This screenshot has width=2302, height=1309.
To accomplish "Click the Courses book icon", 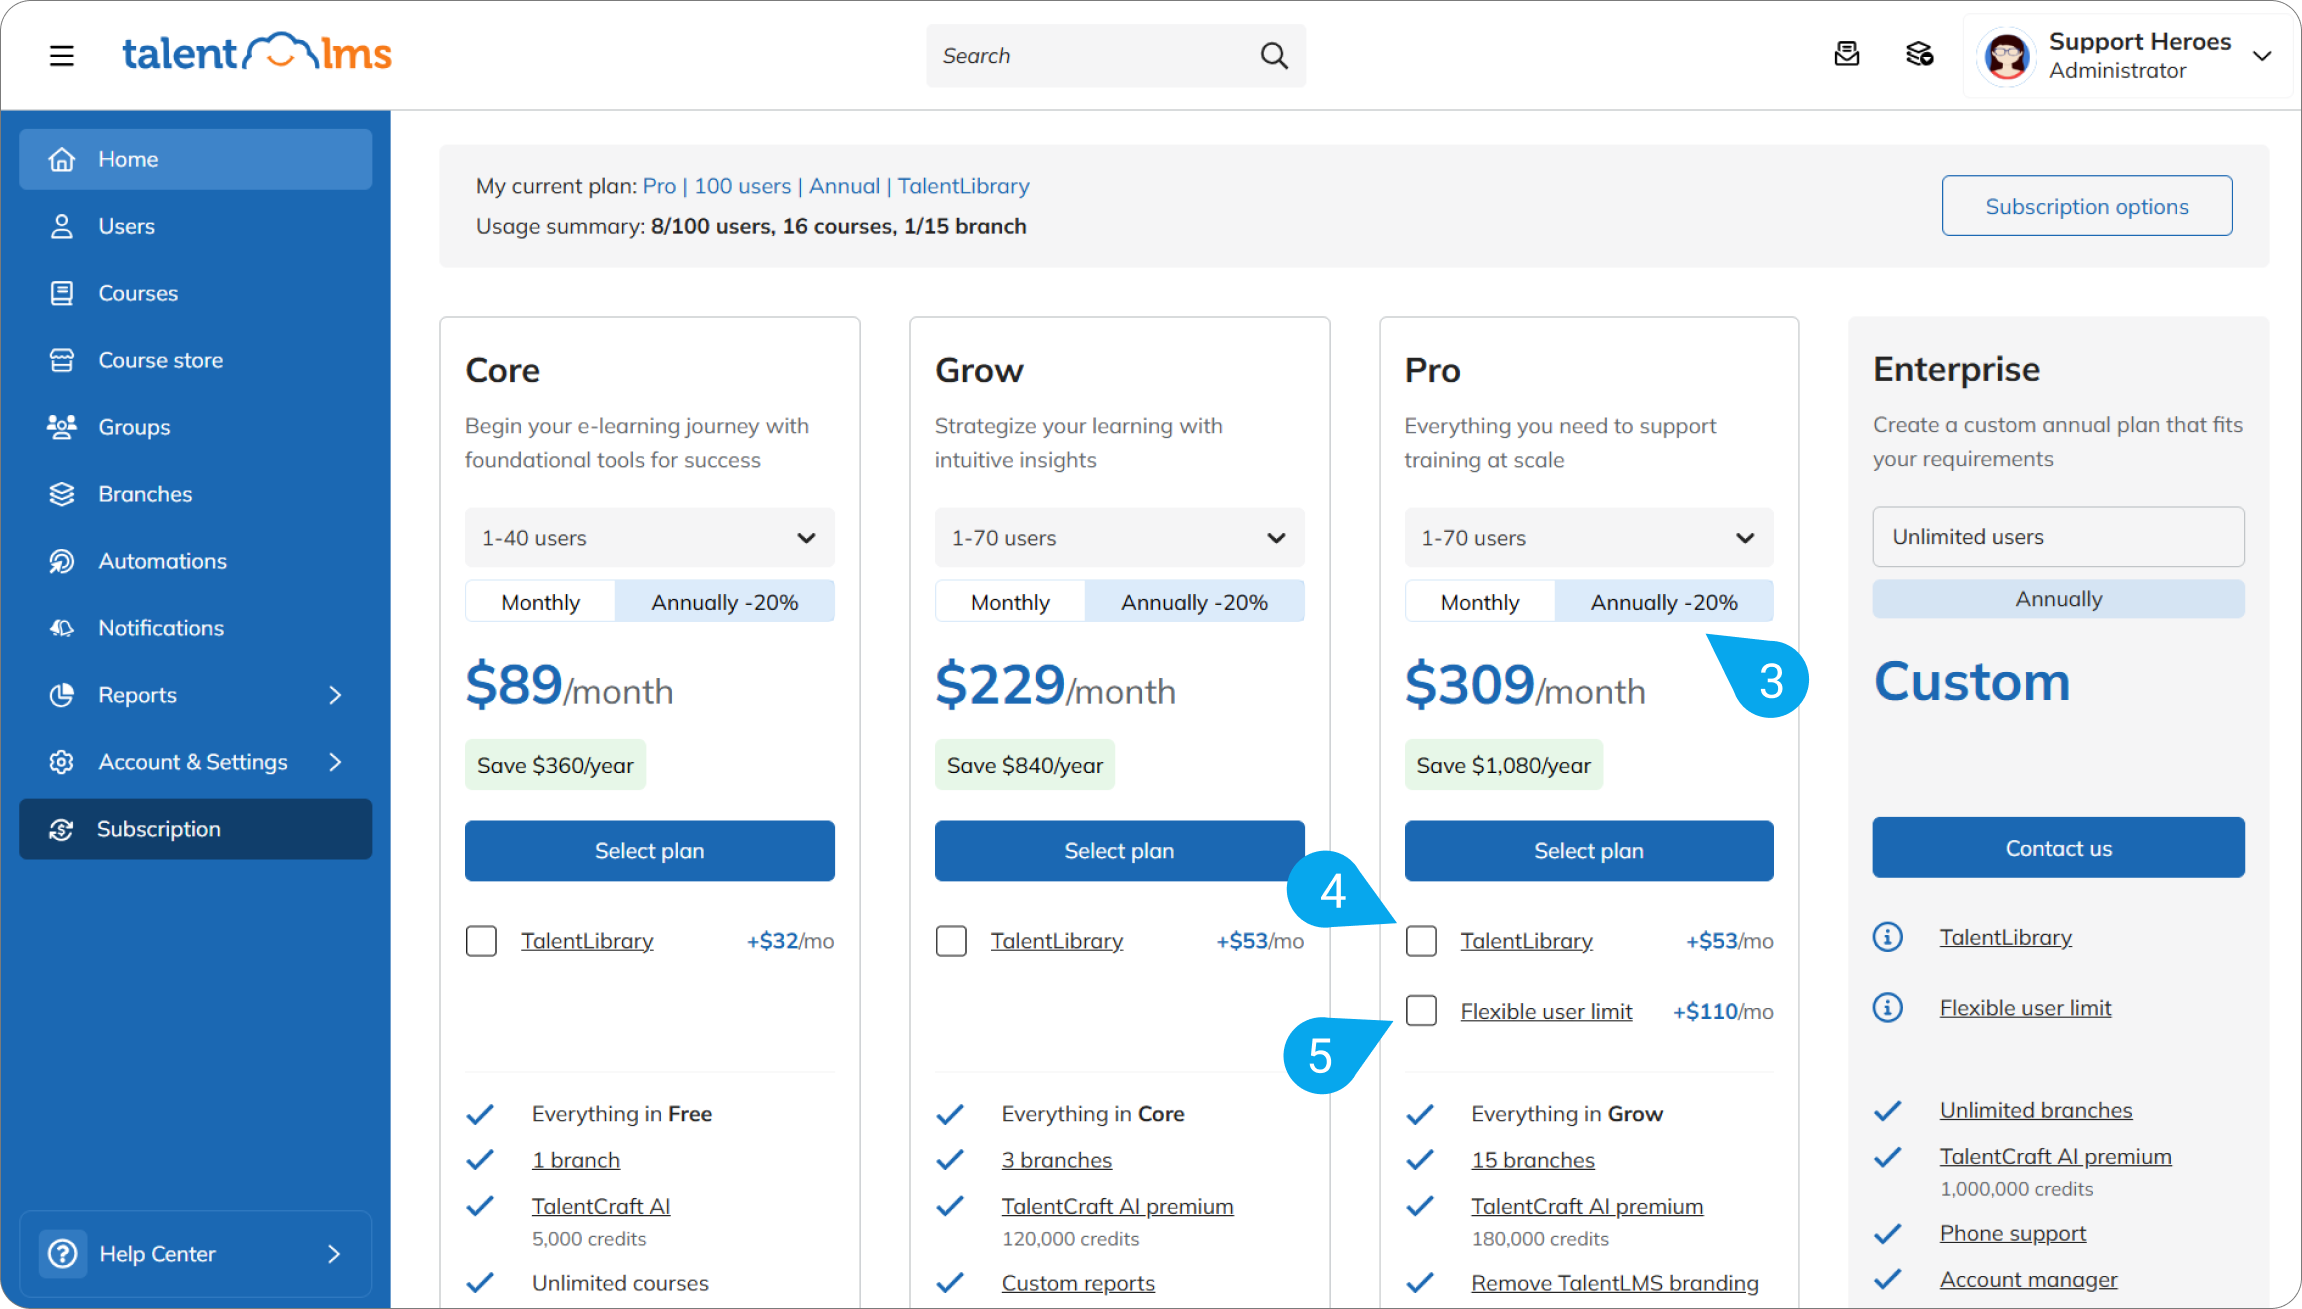I will pos(62,293).
